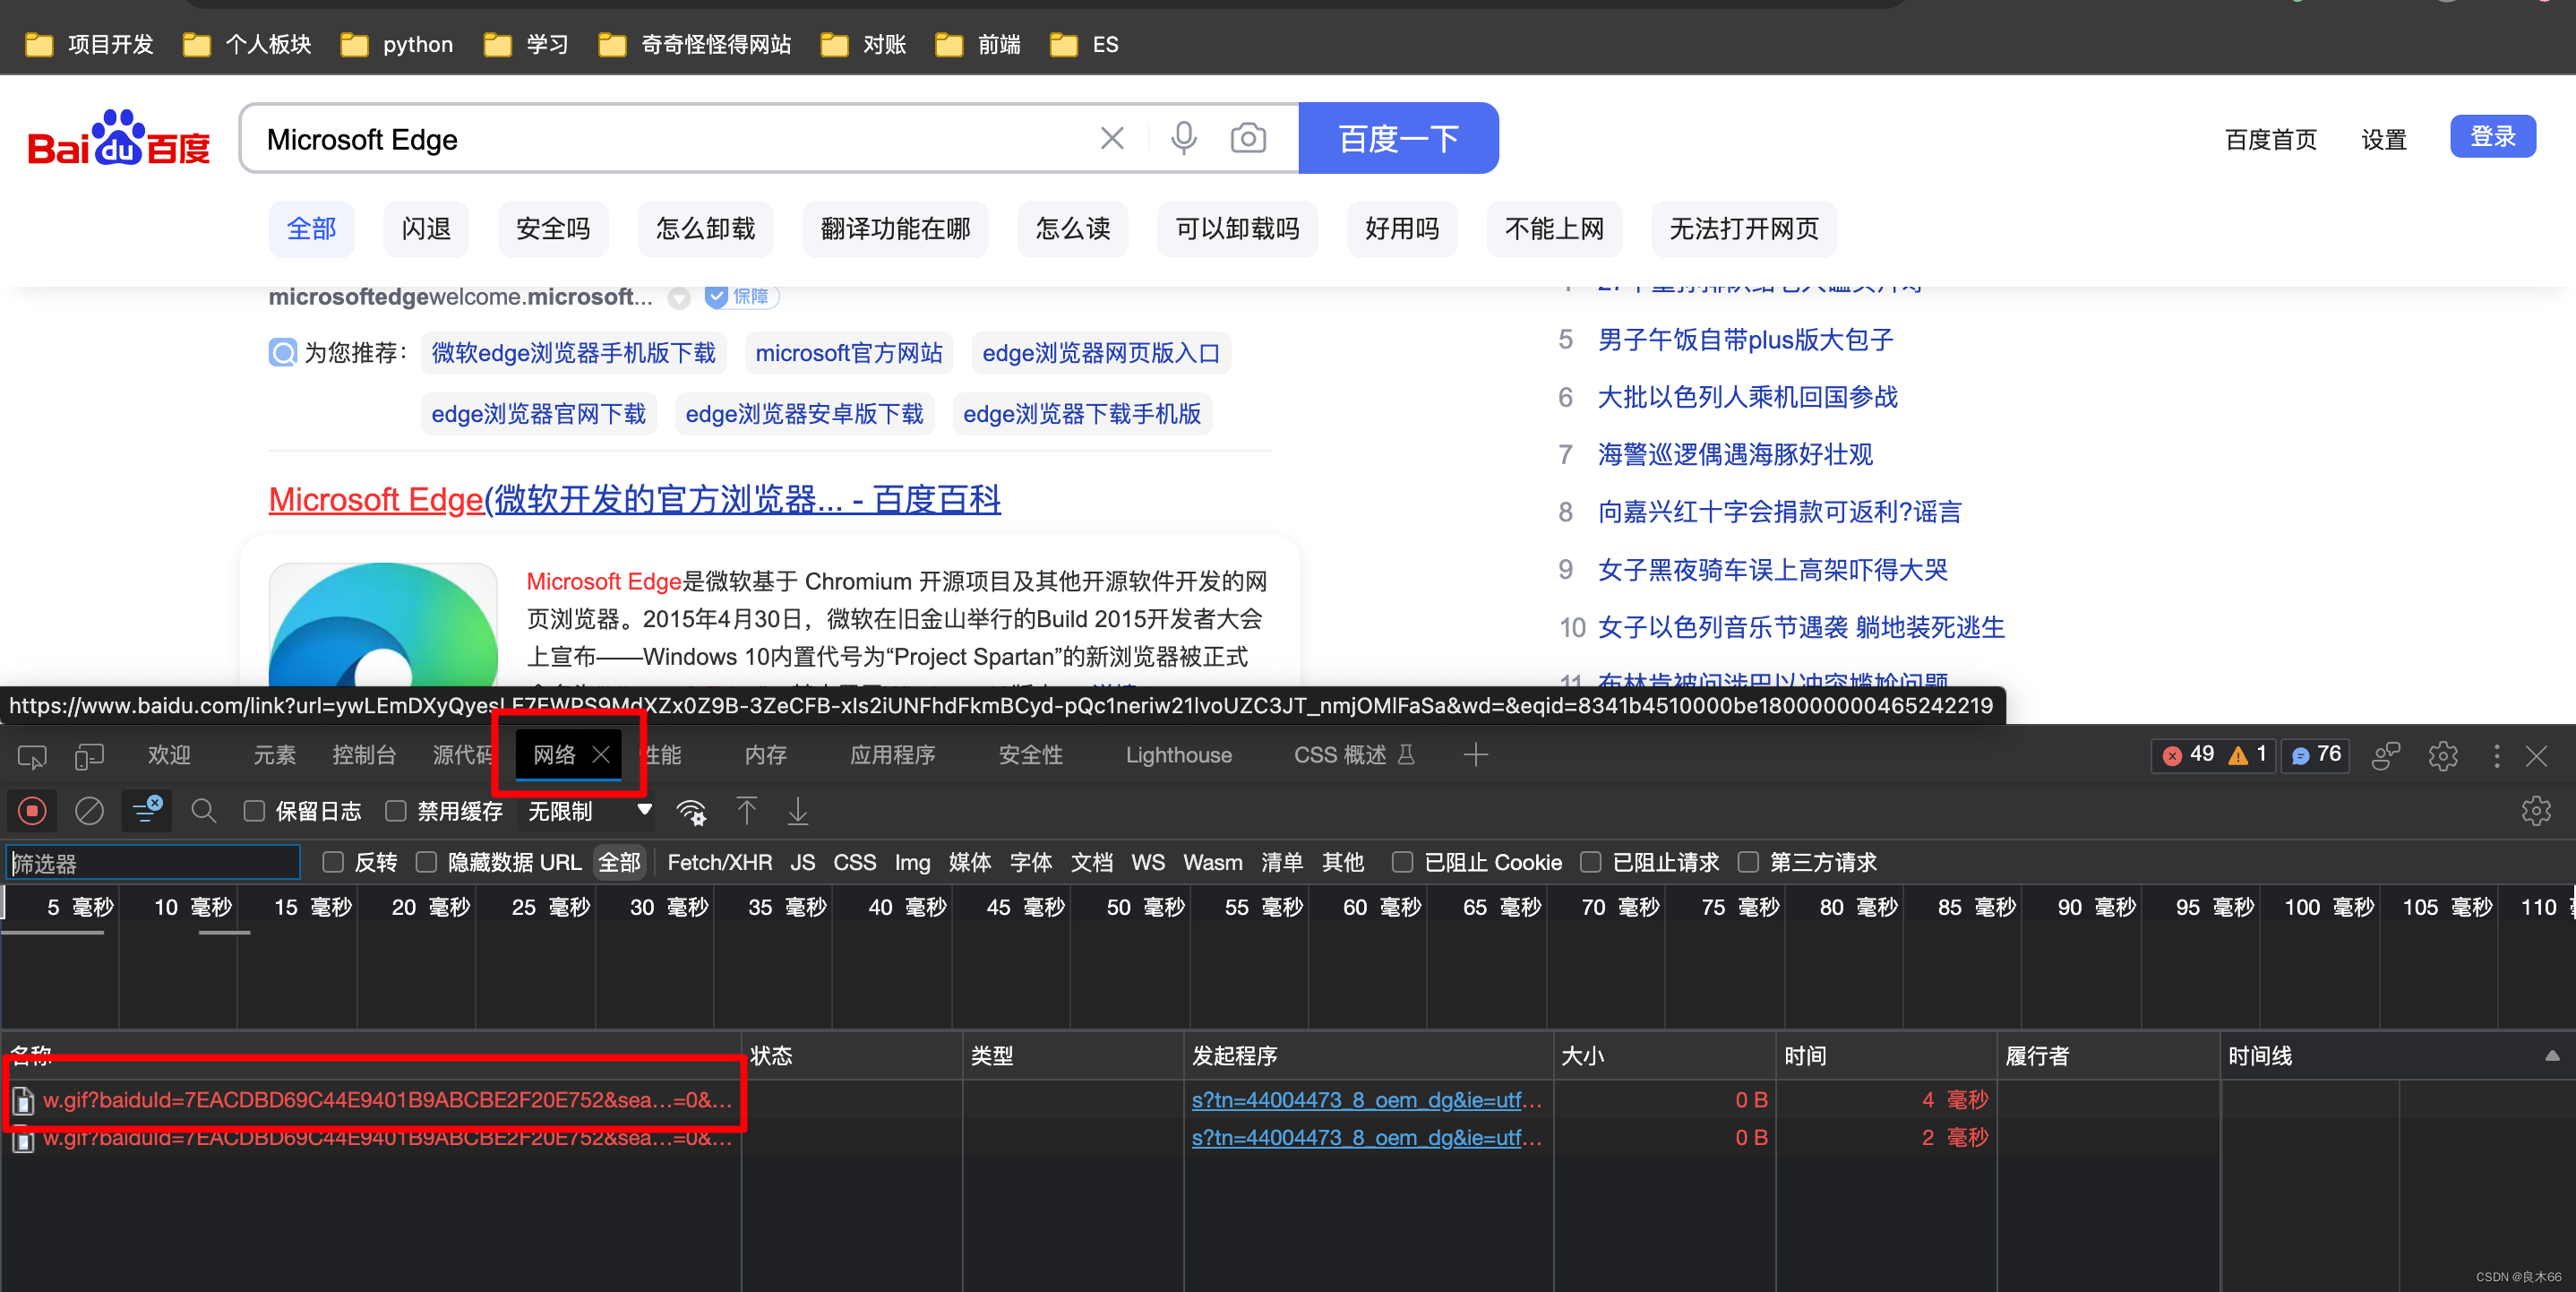Filter requests by WS type

(x=1147, y=862)
